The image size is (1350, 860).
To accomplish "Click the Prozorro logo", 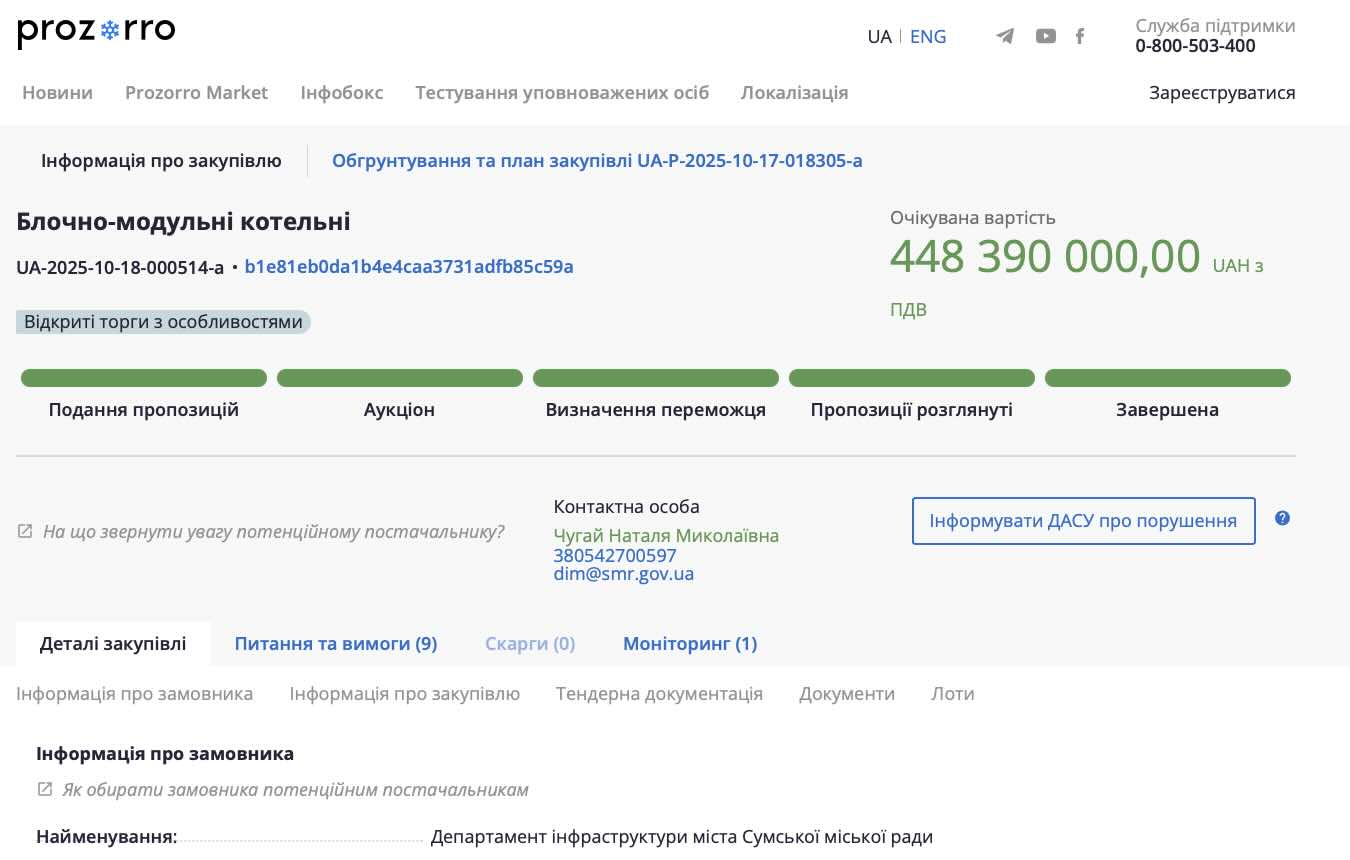I will click(x=96, y=32).
